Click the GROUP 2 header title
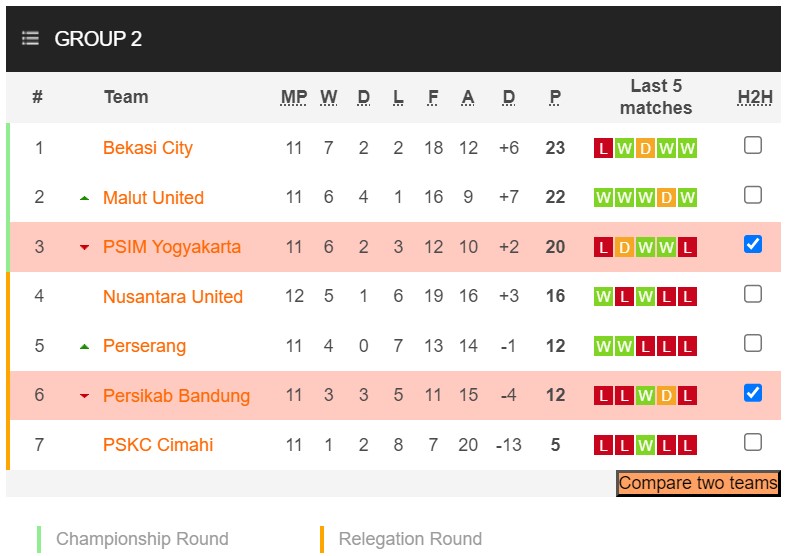 coord(98,39)
